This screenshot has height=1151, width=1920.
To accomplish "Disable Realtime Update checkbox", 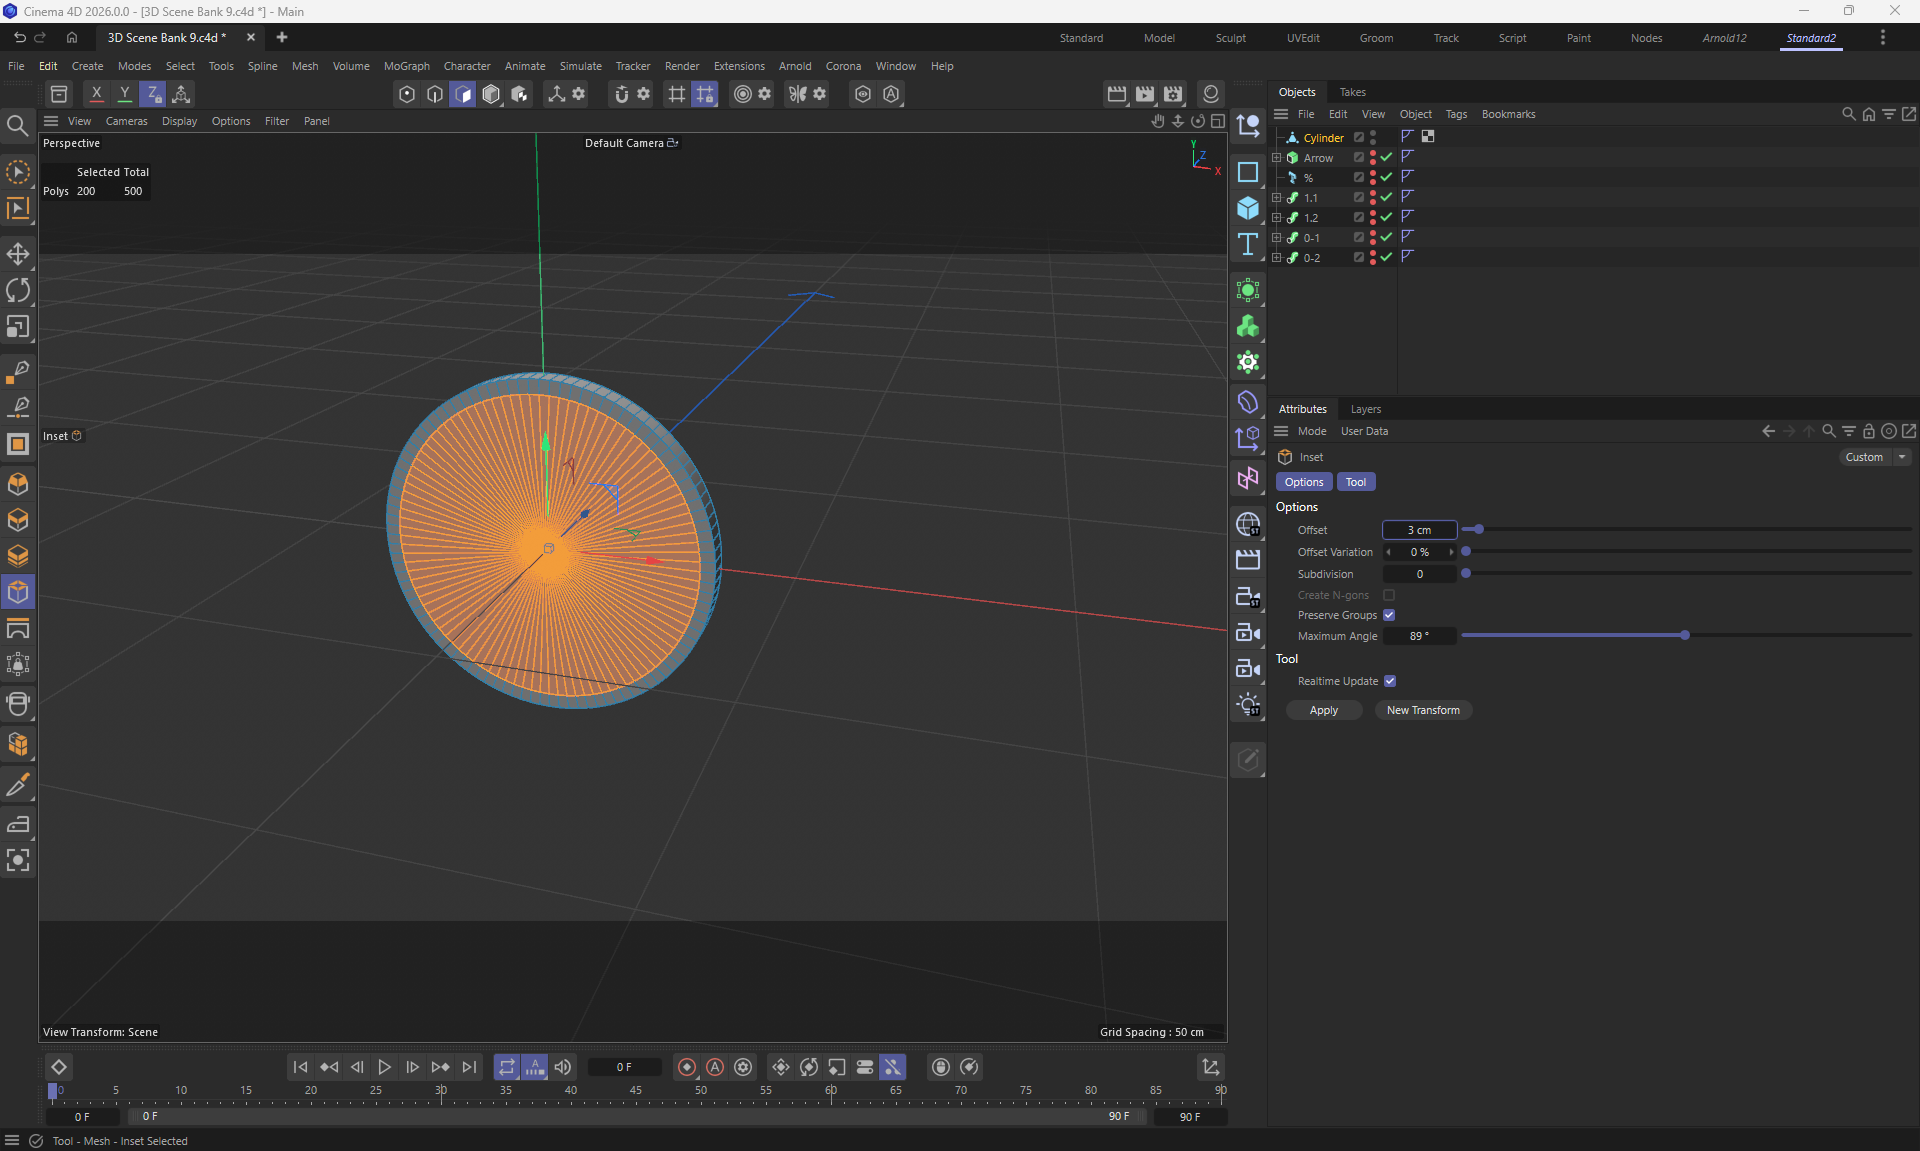I will click(x=1390, y=681).
